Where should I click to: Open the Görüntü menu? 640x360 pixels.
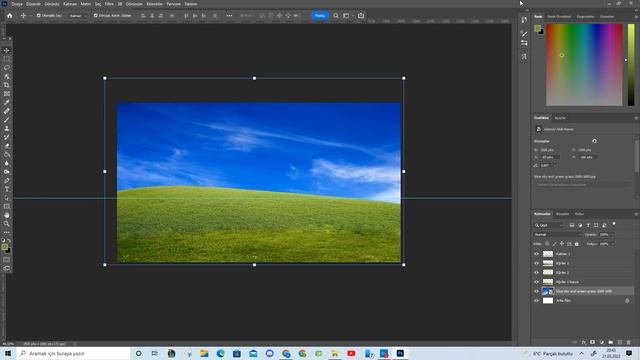pyautogui.click(x=52, y=4)
